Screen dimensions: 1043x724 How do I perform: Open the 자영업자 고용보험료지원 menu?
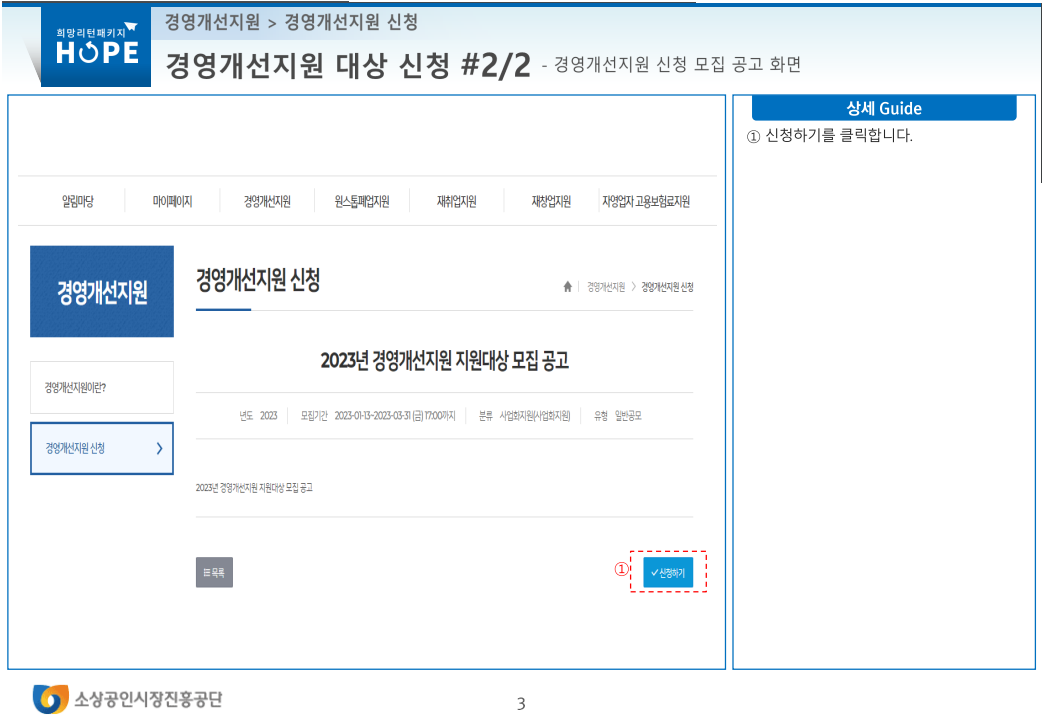[648, 200]
